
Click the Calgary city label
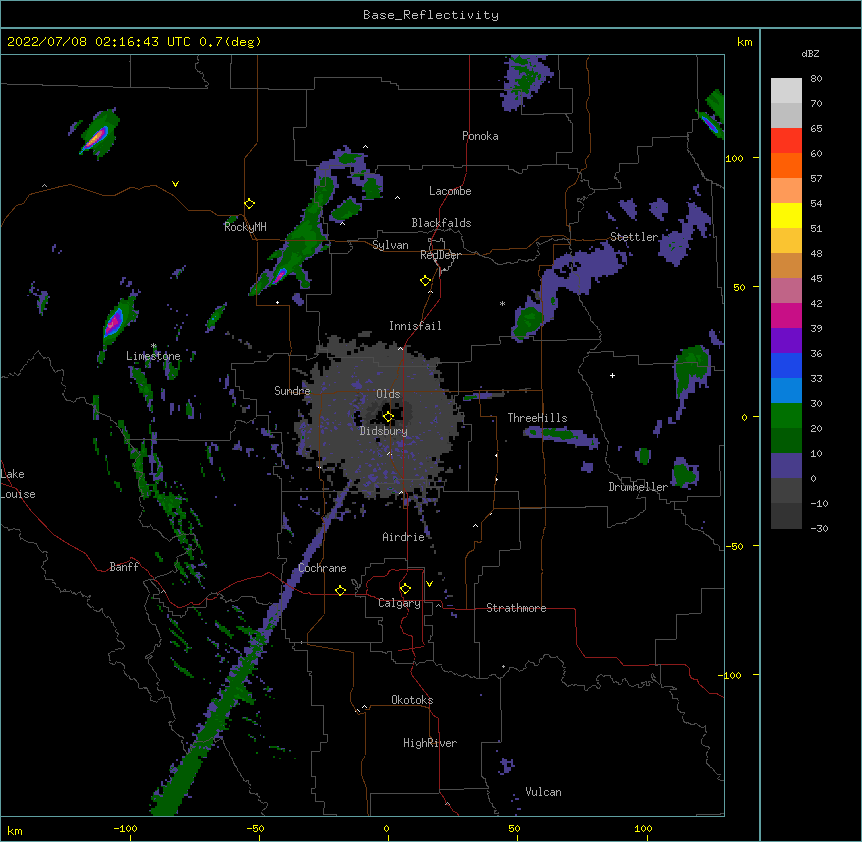(399, 603)
